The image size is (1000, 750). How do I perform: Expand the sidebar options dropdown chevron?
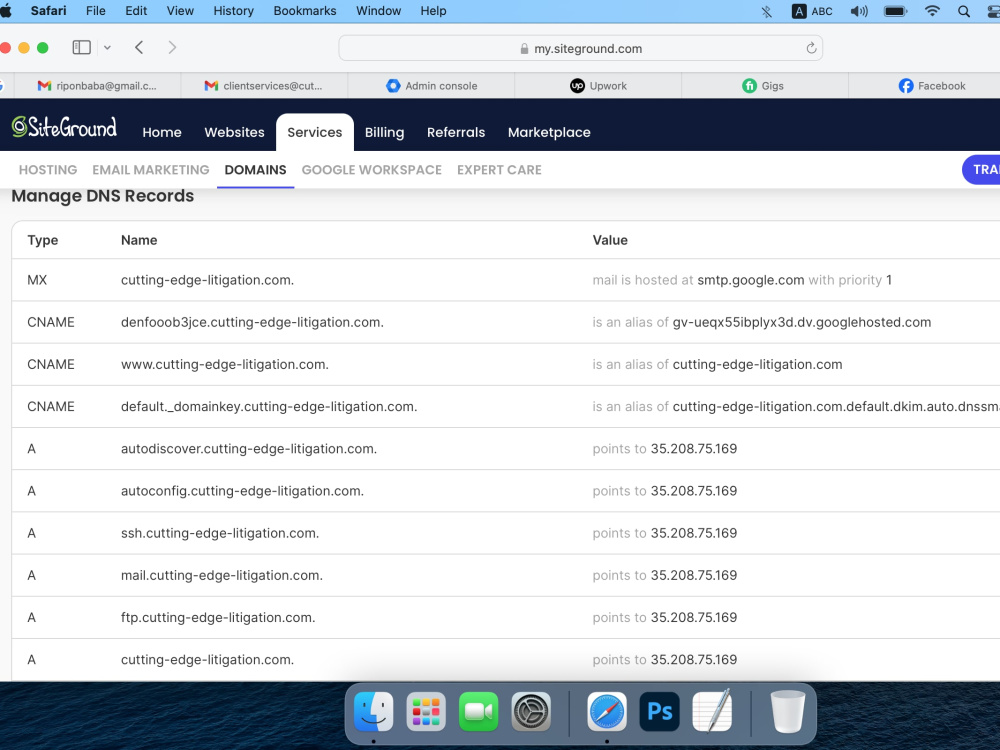pyautogui.click(x=107, y=47)
